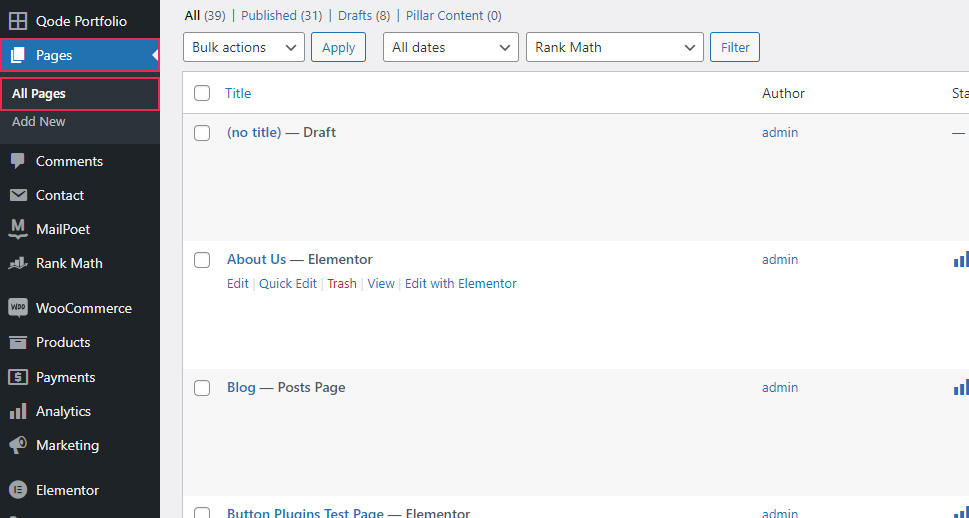The height and width of the screenshot is (518, 969).
Task: Click Edit with Elementor under About Us
Action: [460, 284]
